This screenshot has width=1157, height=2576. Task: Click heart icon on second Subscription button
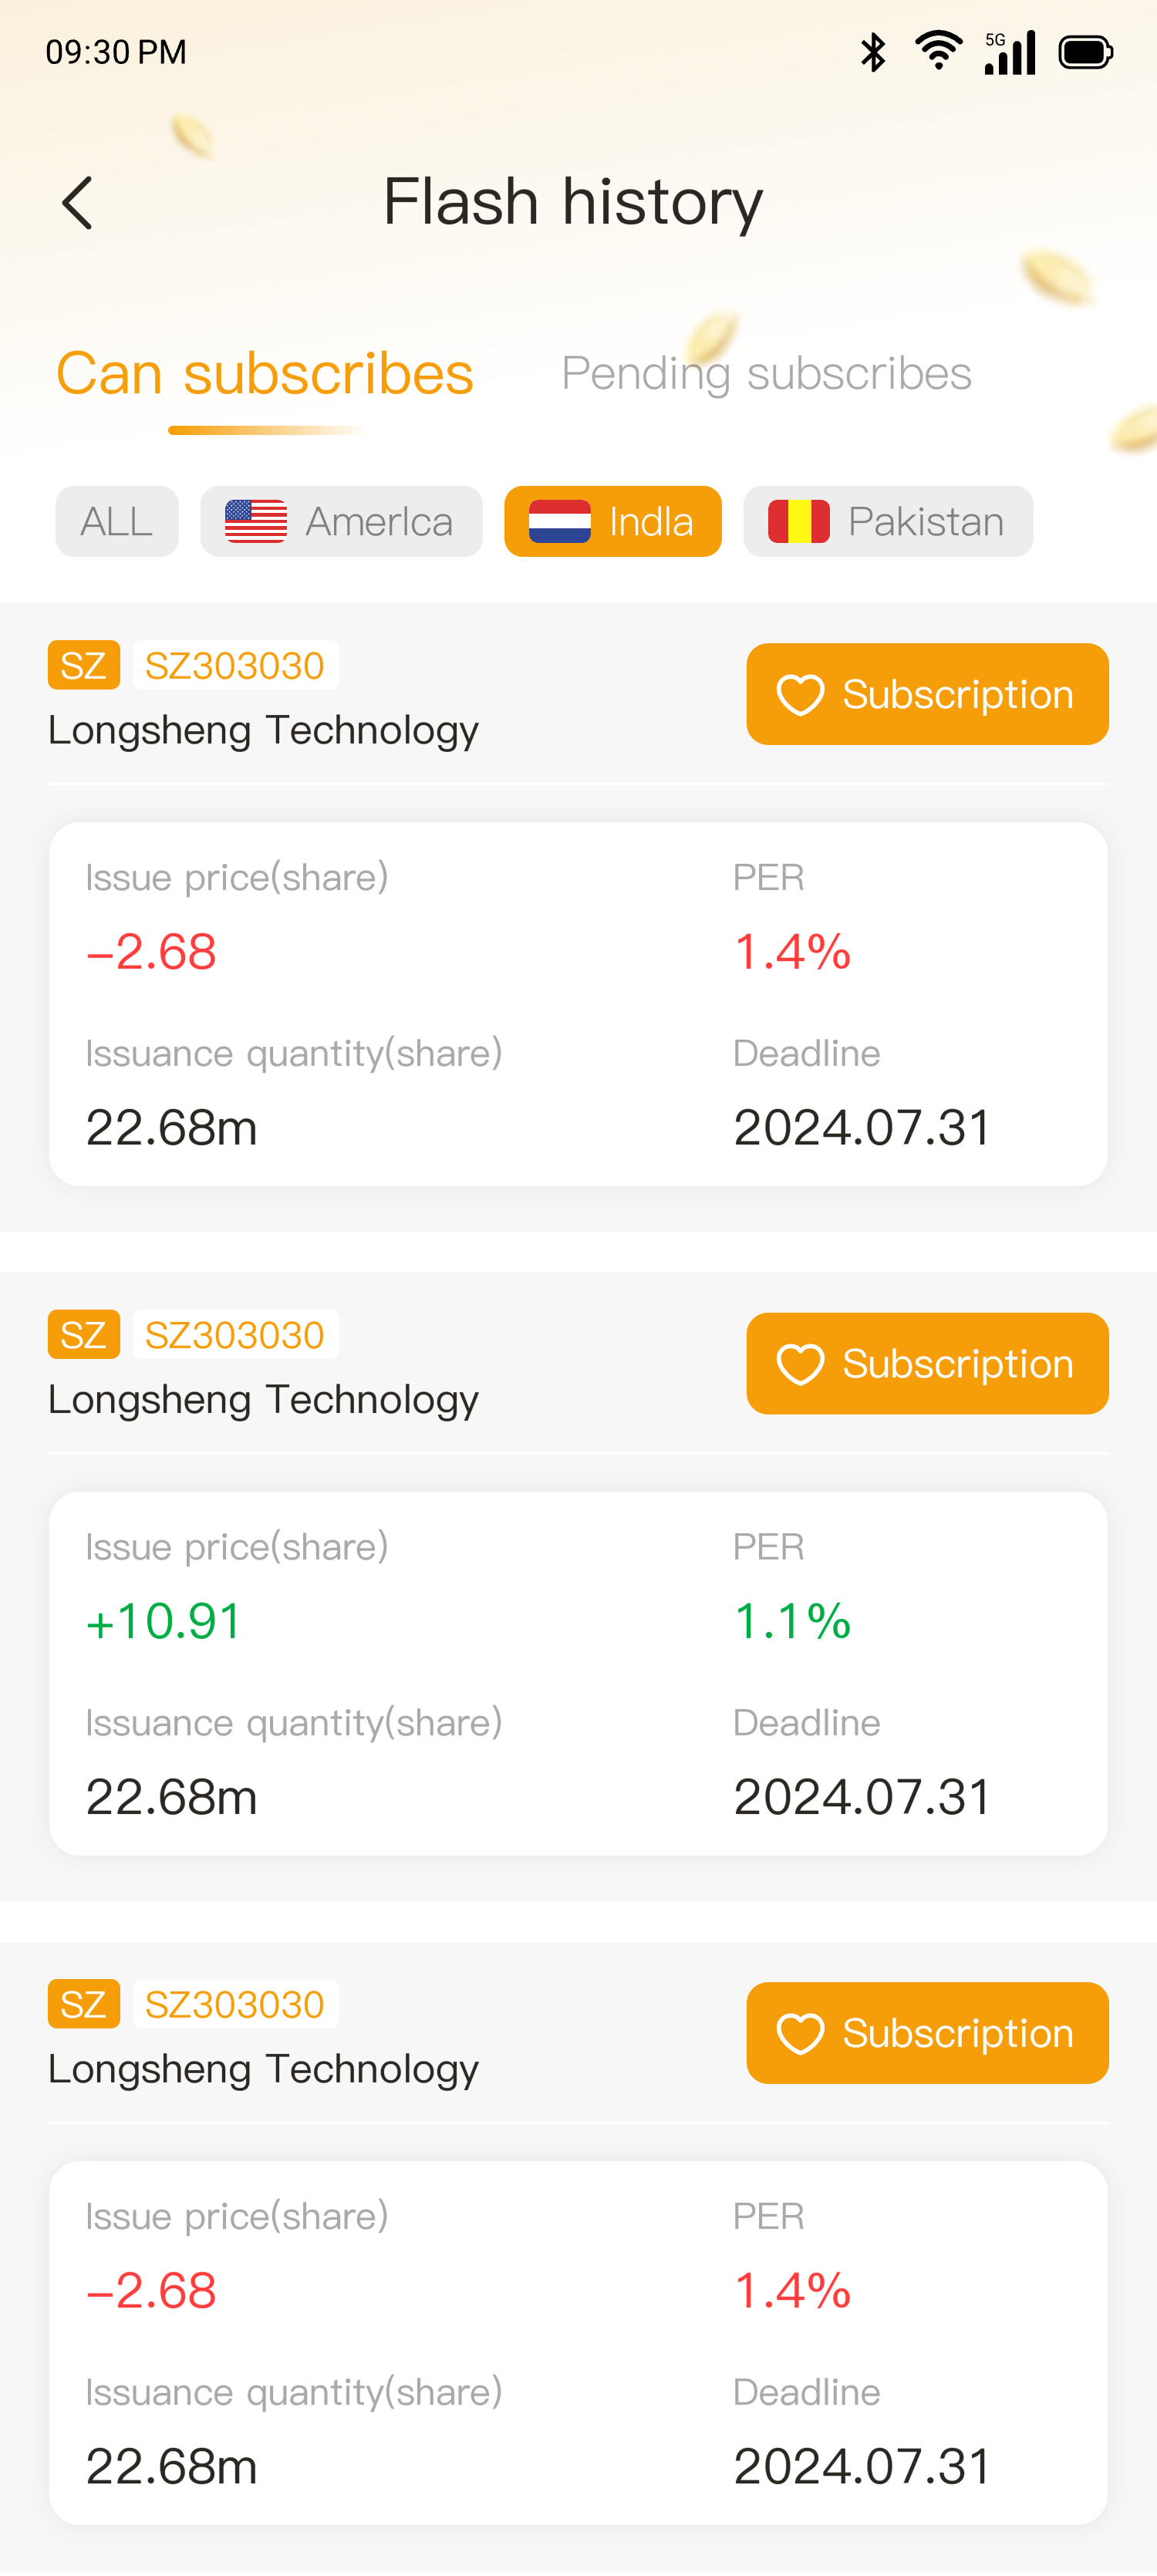[800, 1364]
